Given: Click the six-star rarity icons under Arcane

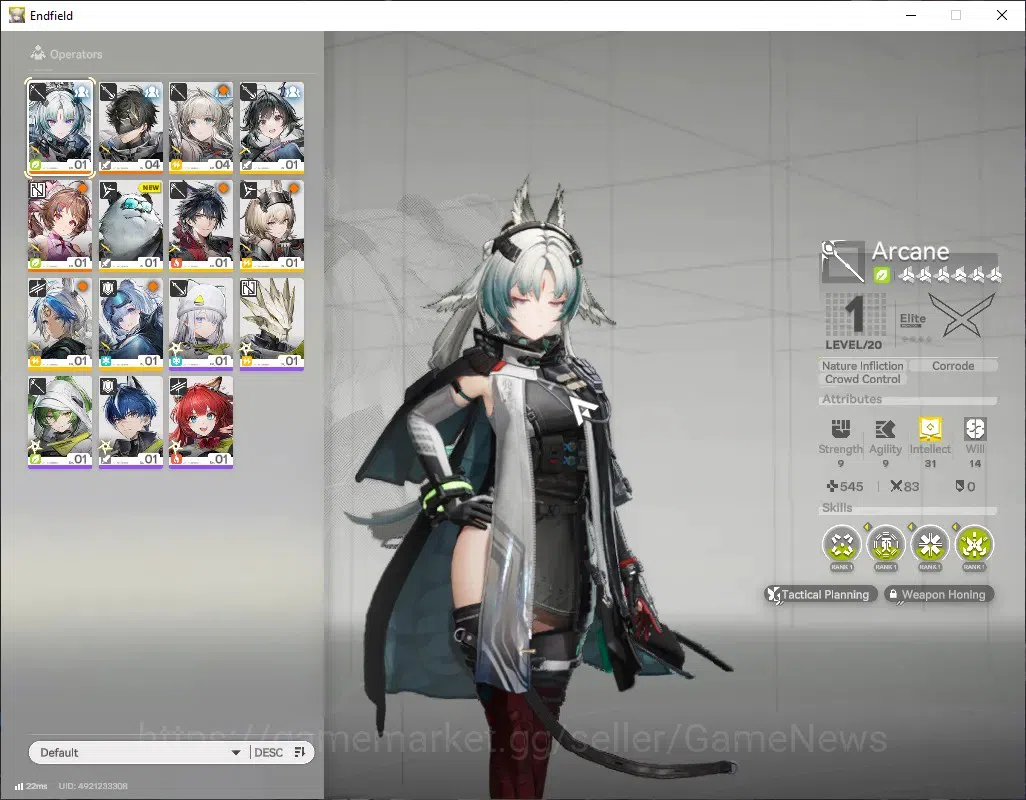Looking at the screenshot, I should [949, 275].
